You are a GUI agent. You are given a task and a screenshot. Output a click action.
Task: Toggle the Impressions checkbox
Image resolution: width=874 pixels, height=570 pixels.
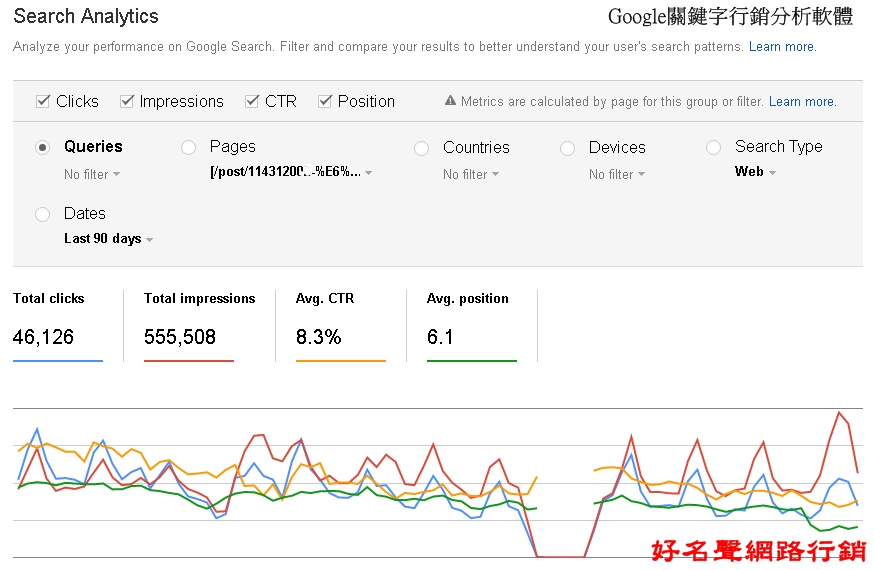pyautogui.click(x=127, y=101)
